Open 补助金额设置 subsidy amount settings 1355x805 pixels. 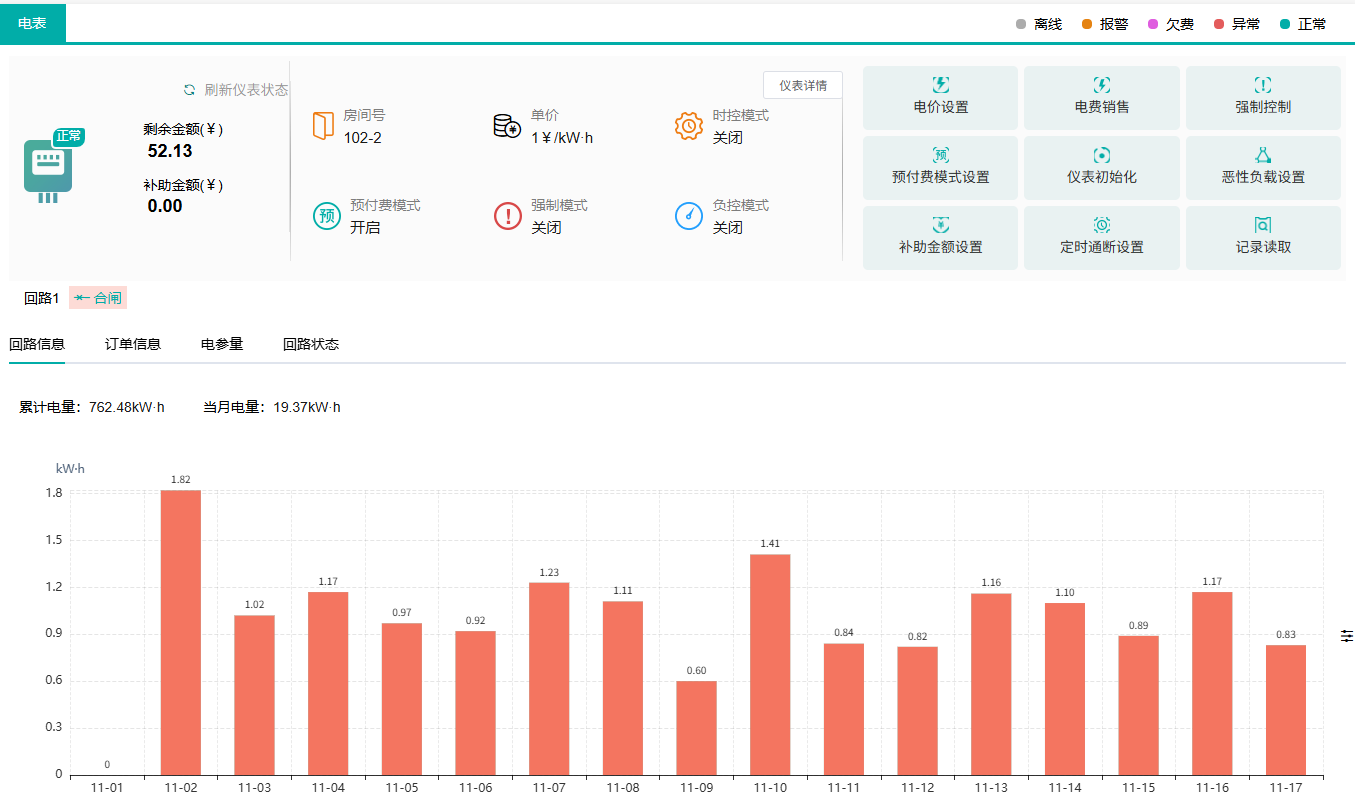[x=940, y=237]
